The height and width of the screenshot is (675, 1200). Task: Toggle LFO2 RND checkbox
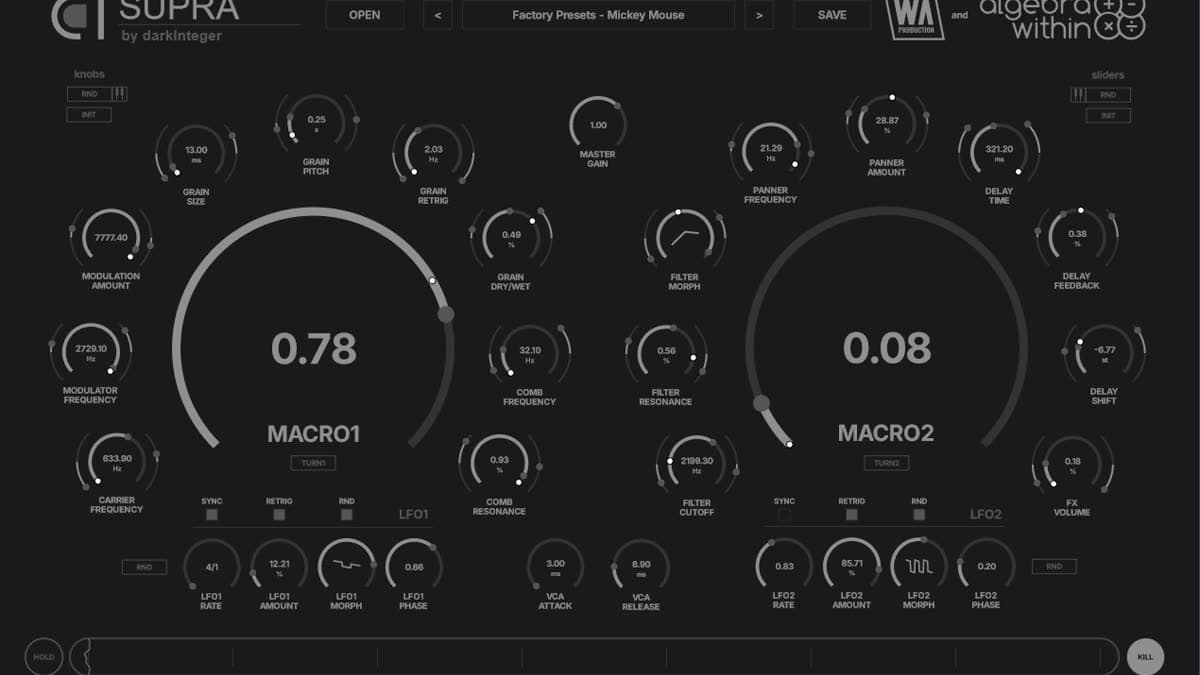(x=919, y=515)
